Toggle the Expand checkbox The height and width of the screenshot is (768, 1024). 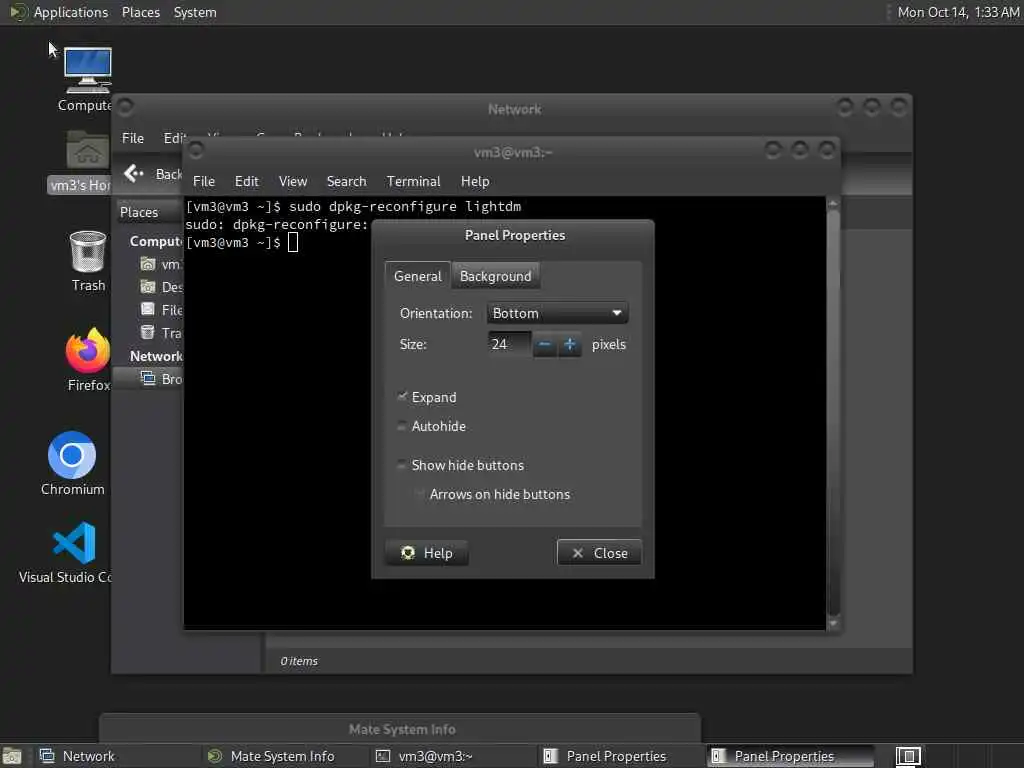point(402,397)
